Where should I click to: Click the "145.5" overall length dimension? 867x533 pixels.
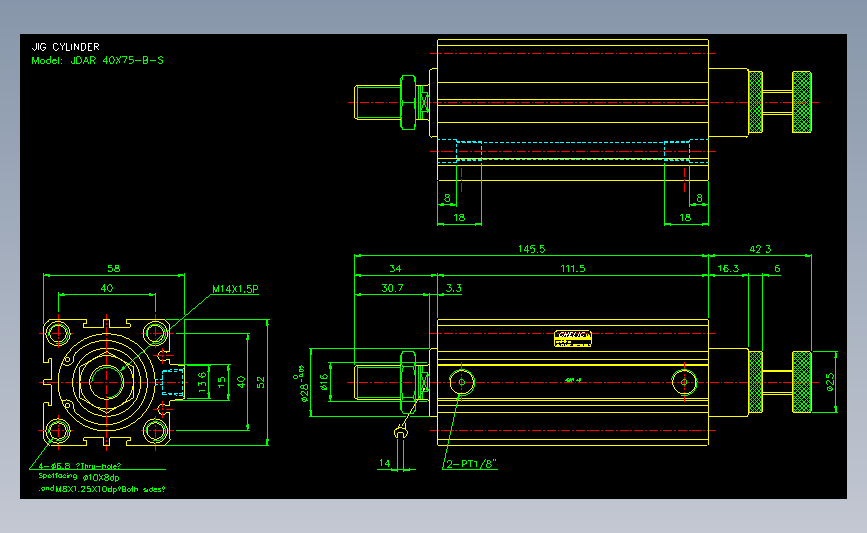coord(531,249)
